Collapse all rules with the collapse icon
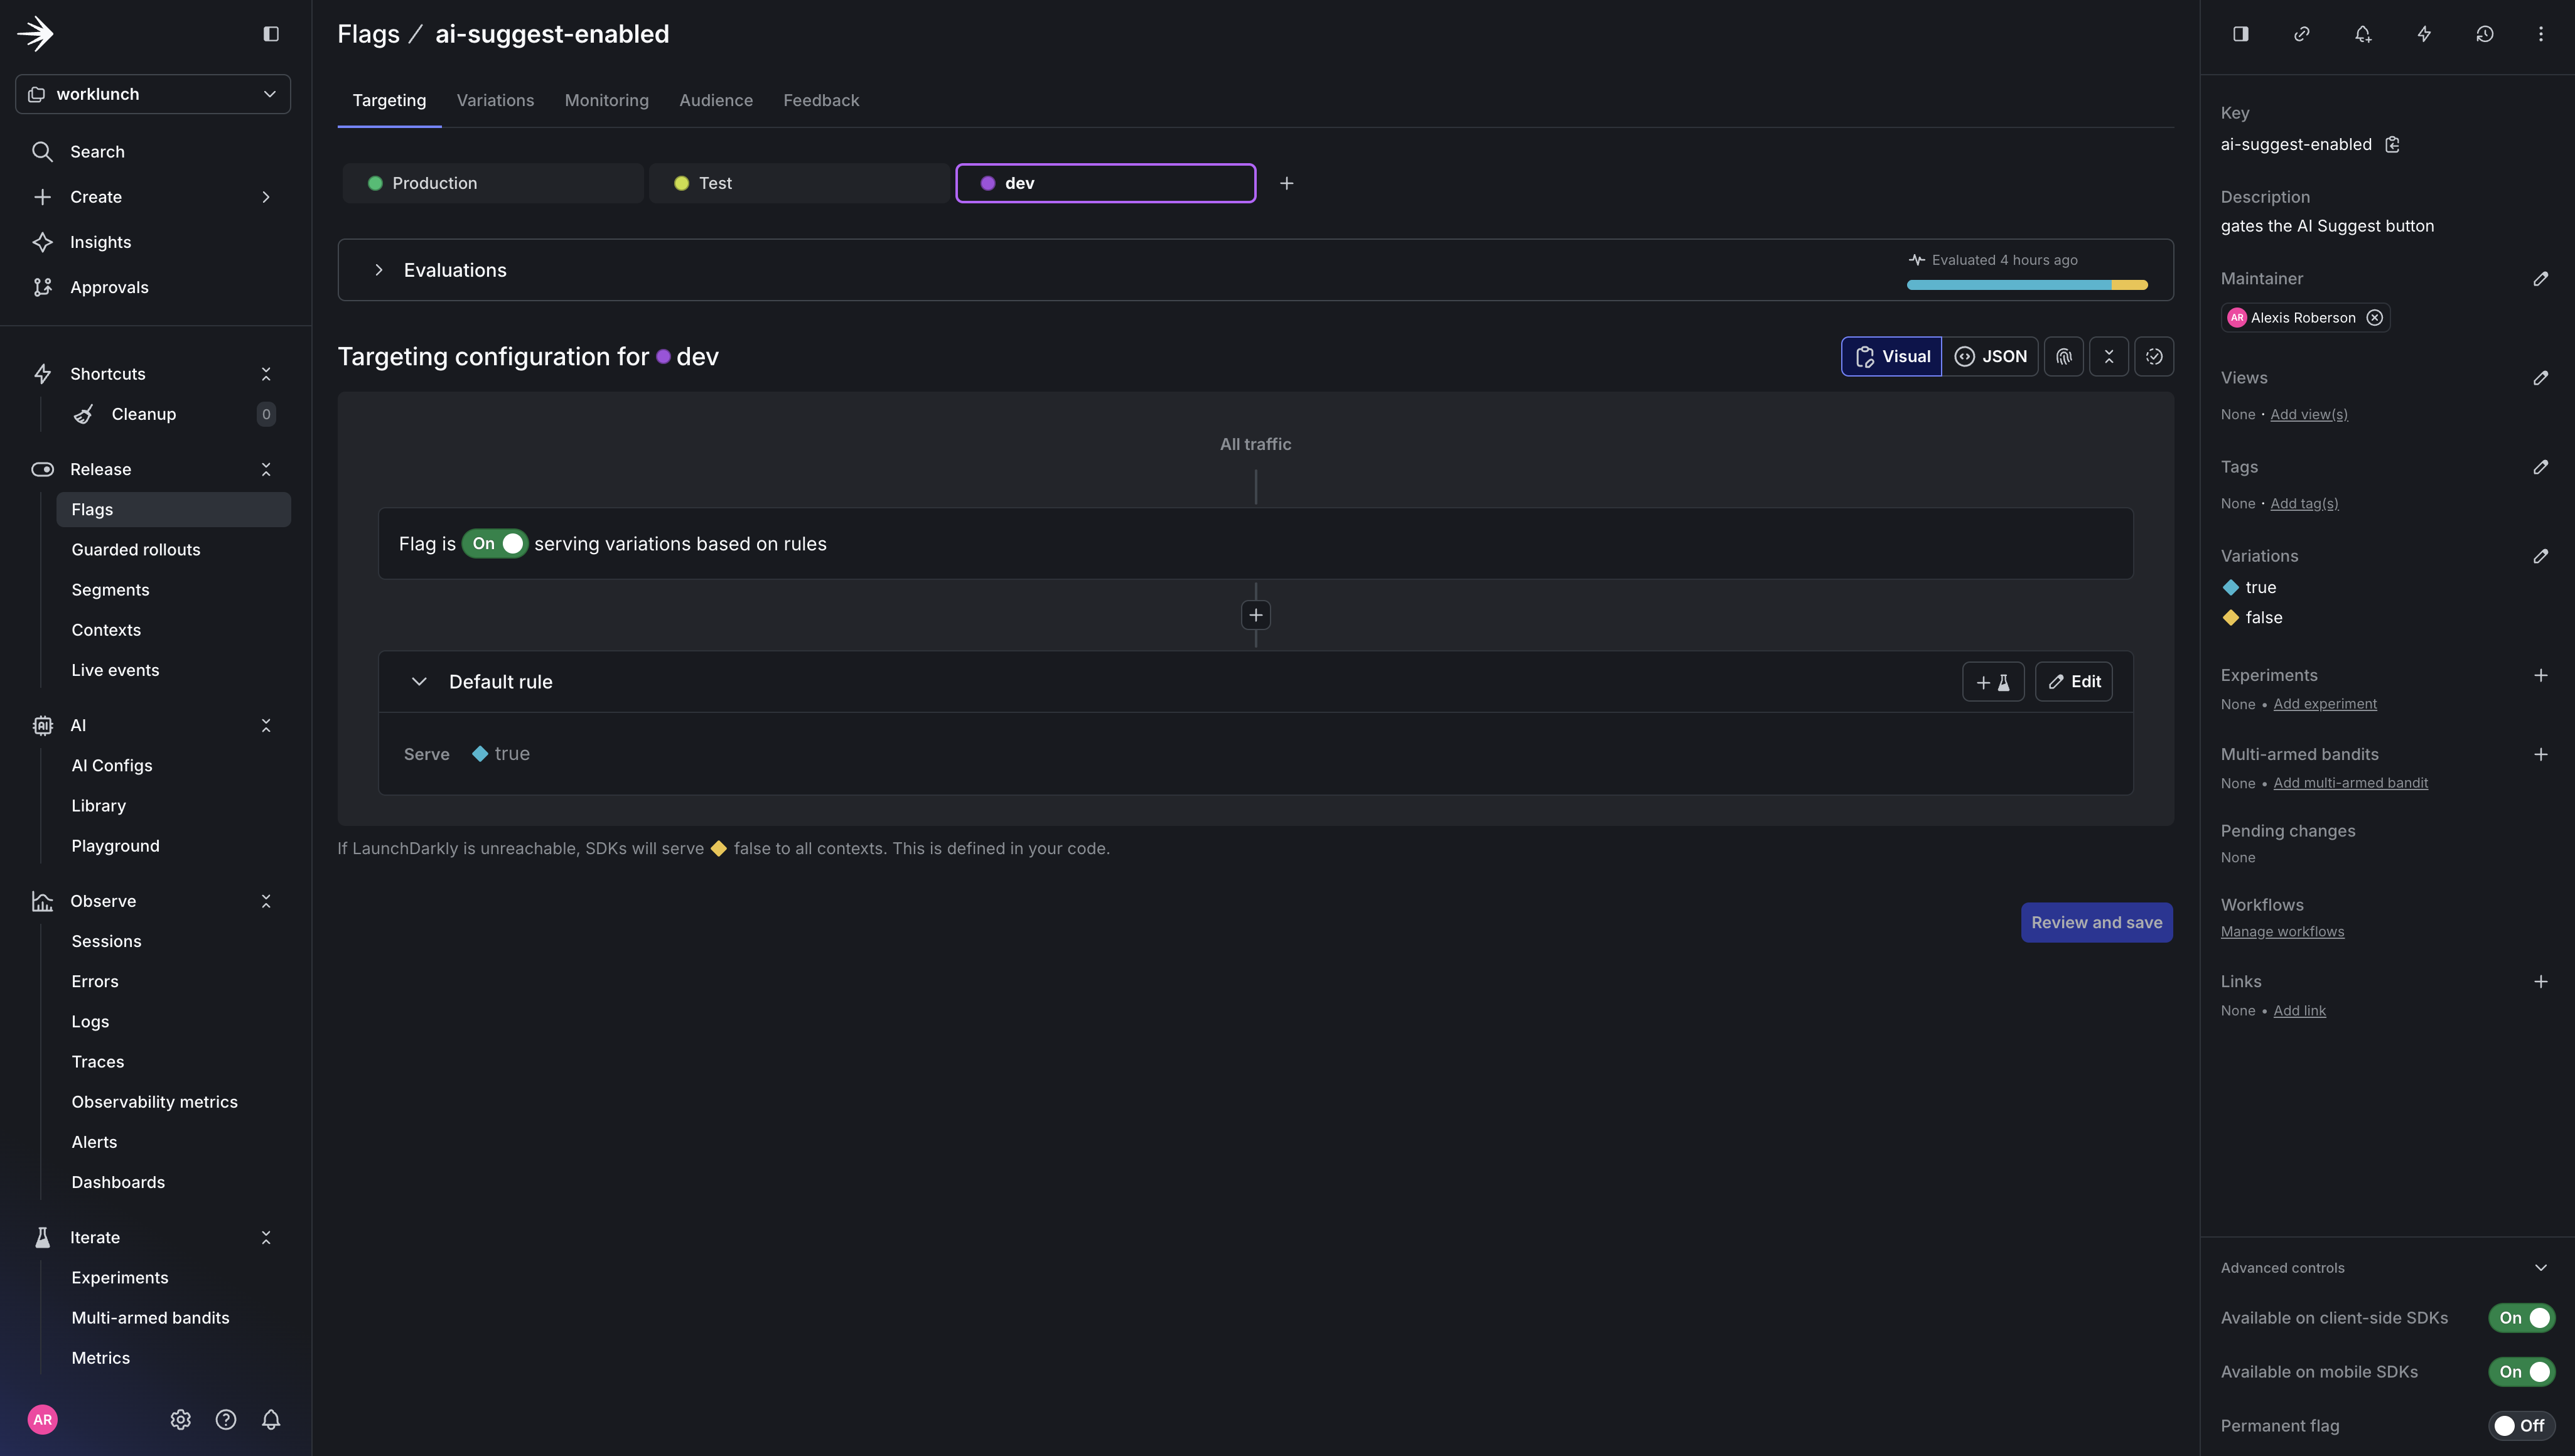Screen dimensions: 2575x1456 2109,356
